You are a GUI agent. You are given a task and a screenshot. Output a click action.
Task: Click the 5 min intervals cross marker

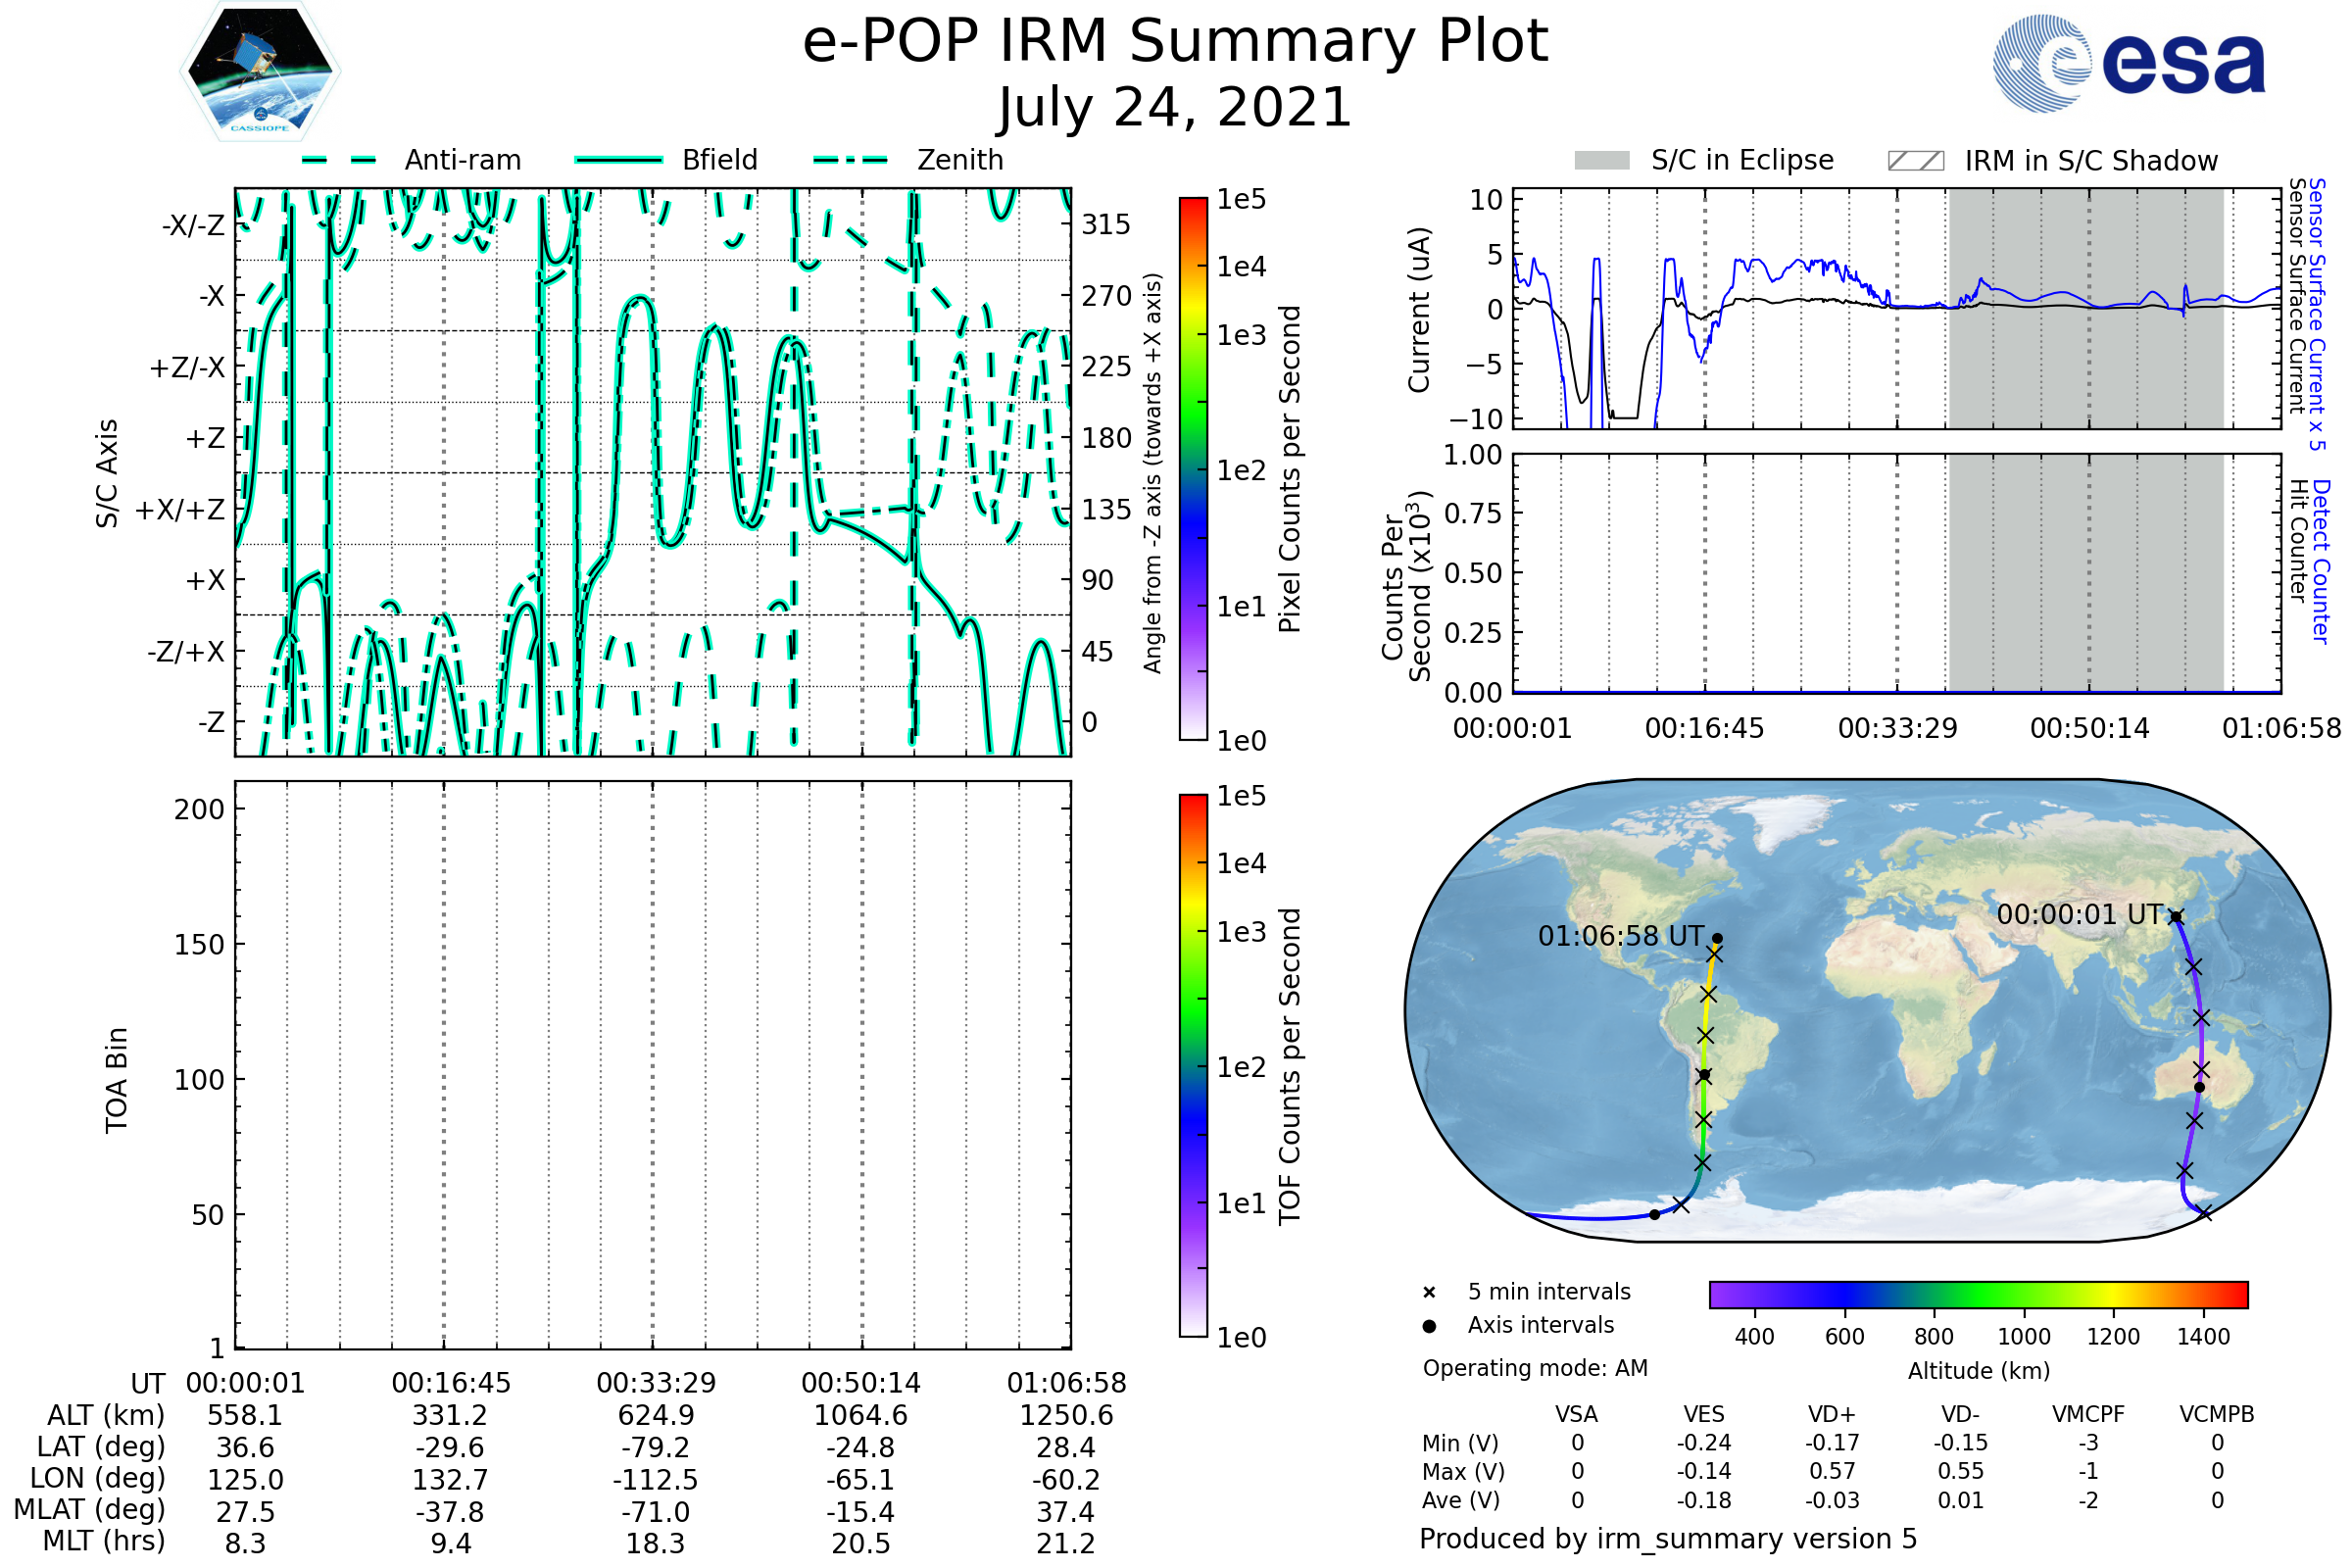point(1429,1293)
